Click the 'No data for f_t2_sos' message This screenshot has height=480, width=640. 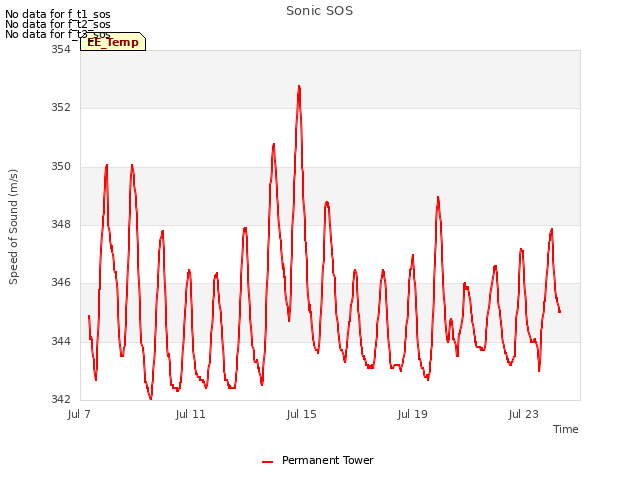tap(58, 24)
